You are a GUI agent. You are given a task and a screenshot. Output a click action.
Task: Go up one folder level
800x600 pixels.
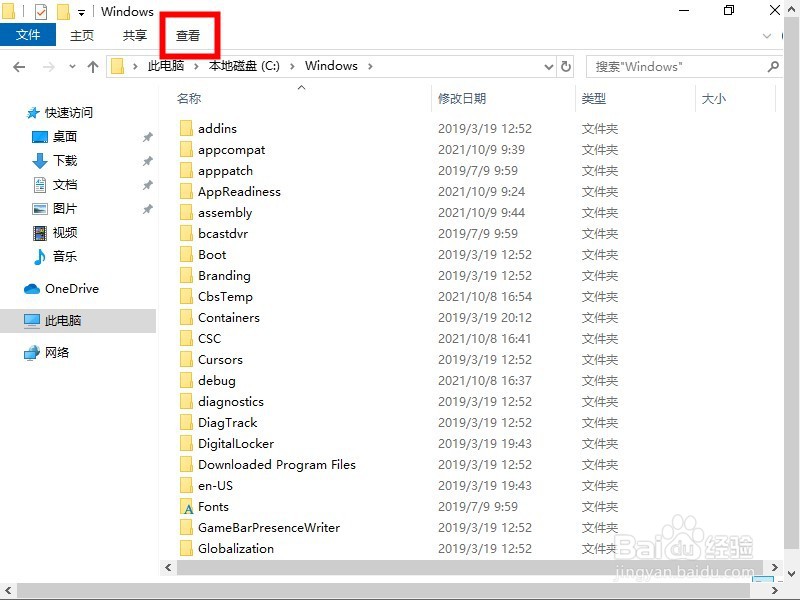click(92, 67)
